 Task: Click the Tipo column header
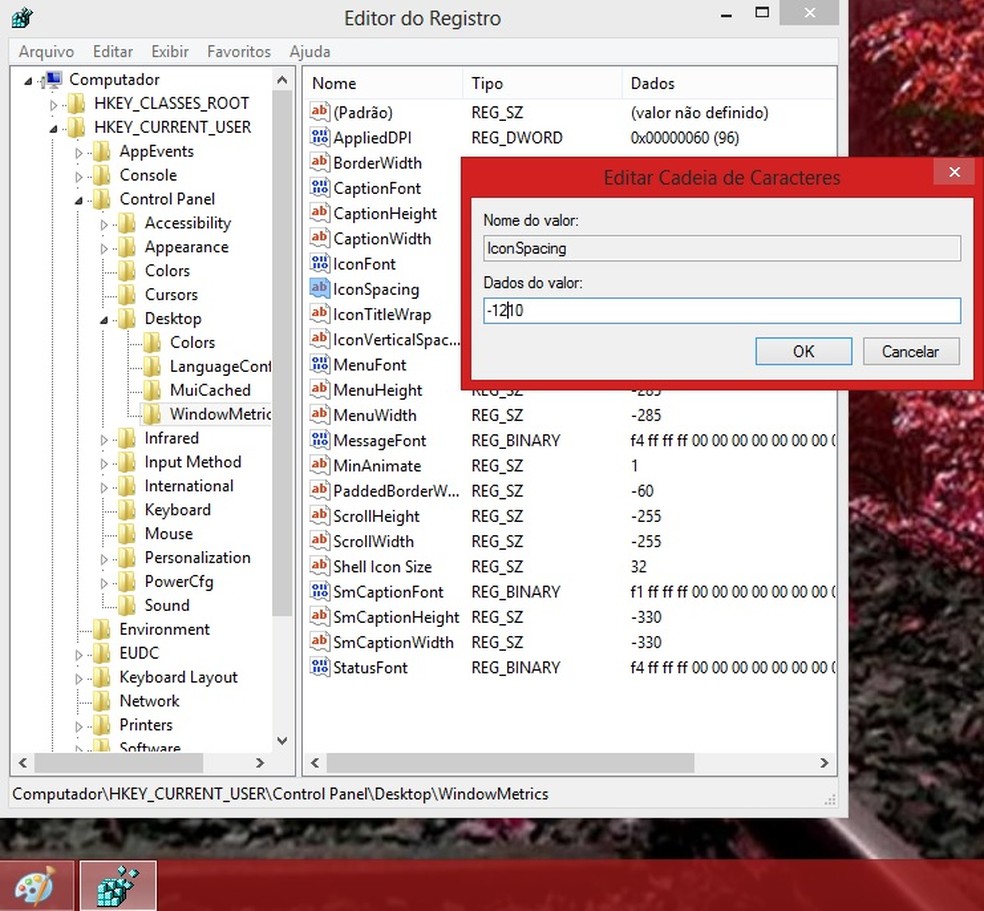(543, 83)
